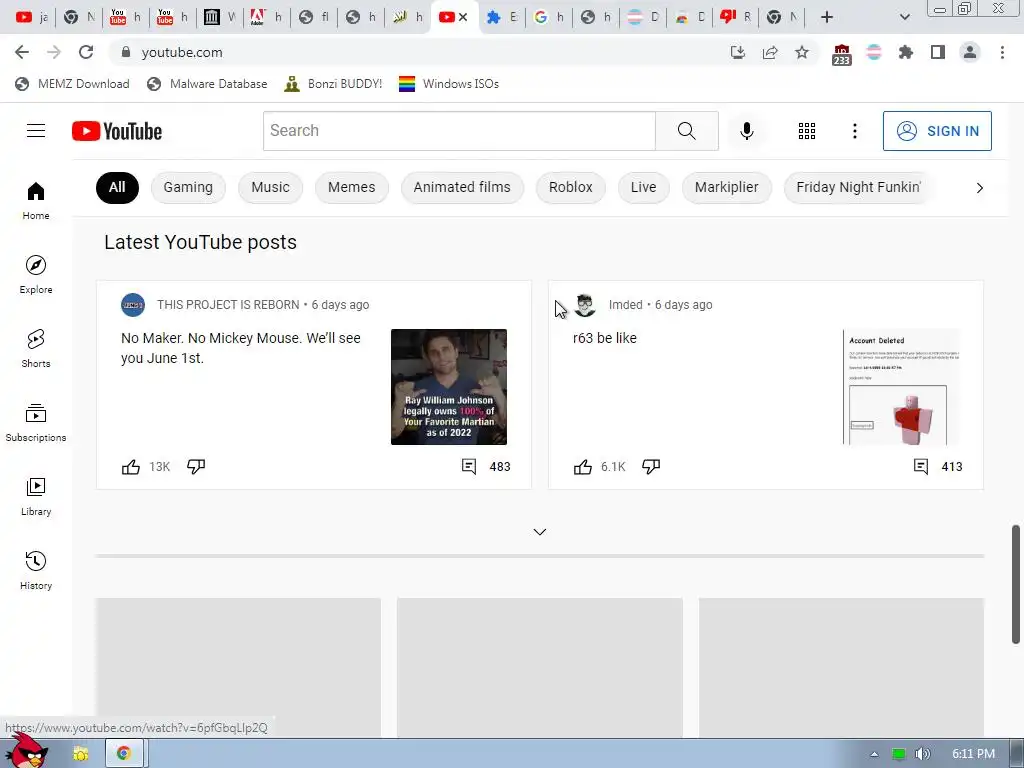Like the THIS PROJECT IS REBORN post
The height and width of the screenshot is (768, 1024).
coord(131,466)
